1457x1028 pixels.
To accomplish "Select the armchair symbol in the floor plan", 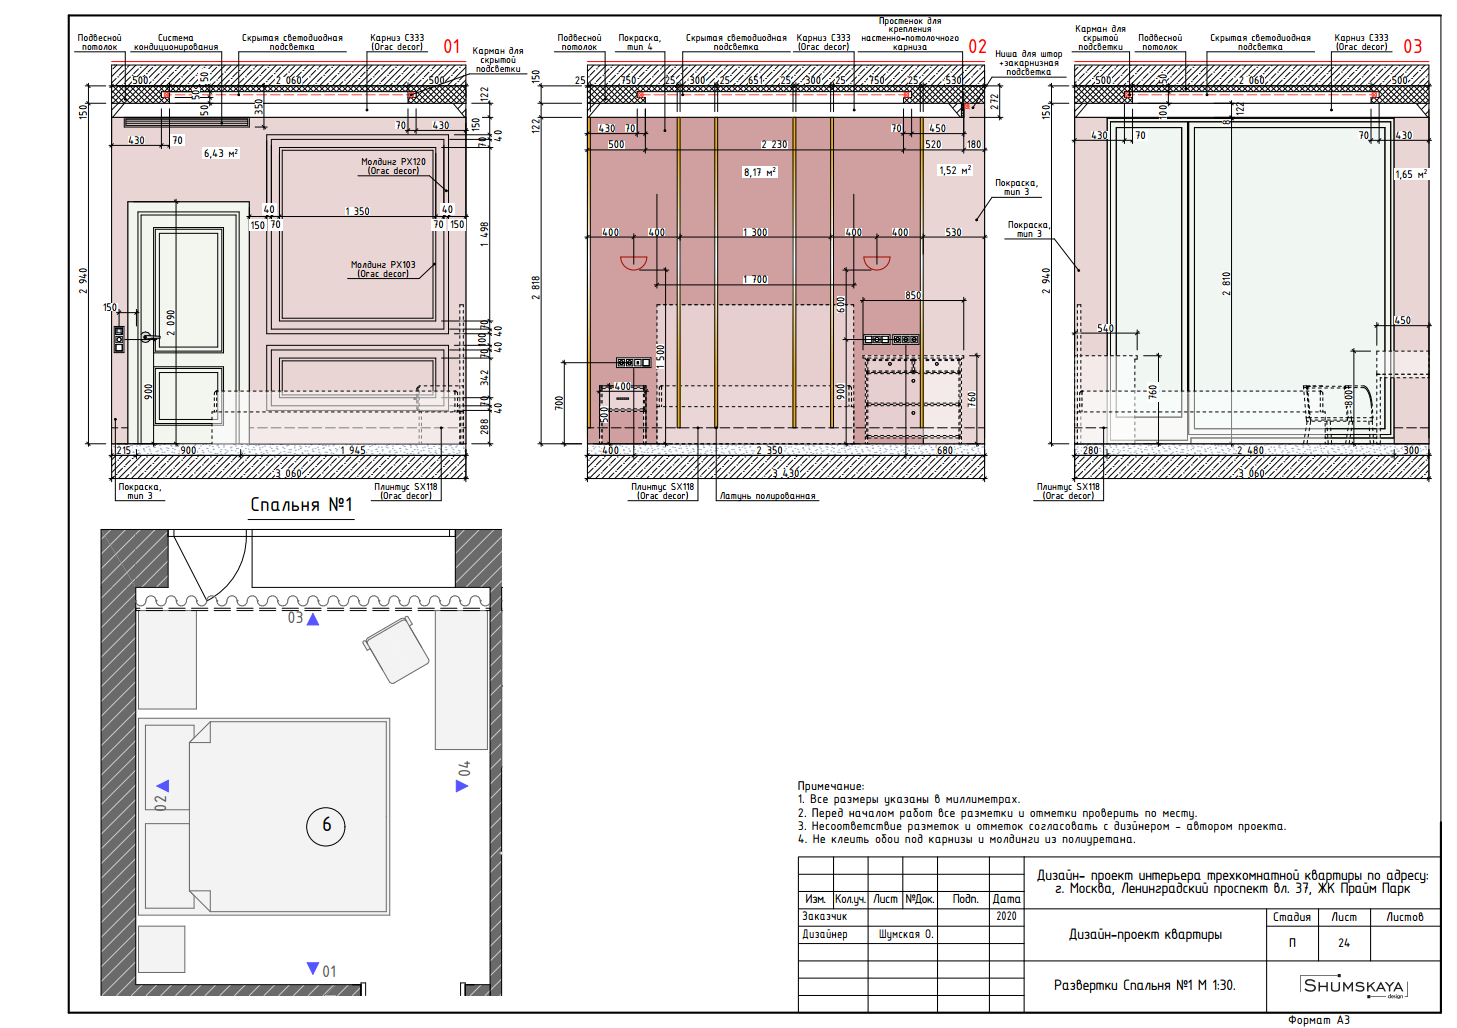I will [x=396, y=650].
